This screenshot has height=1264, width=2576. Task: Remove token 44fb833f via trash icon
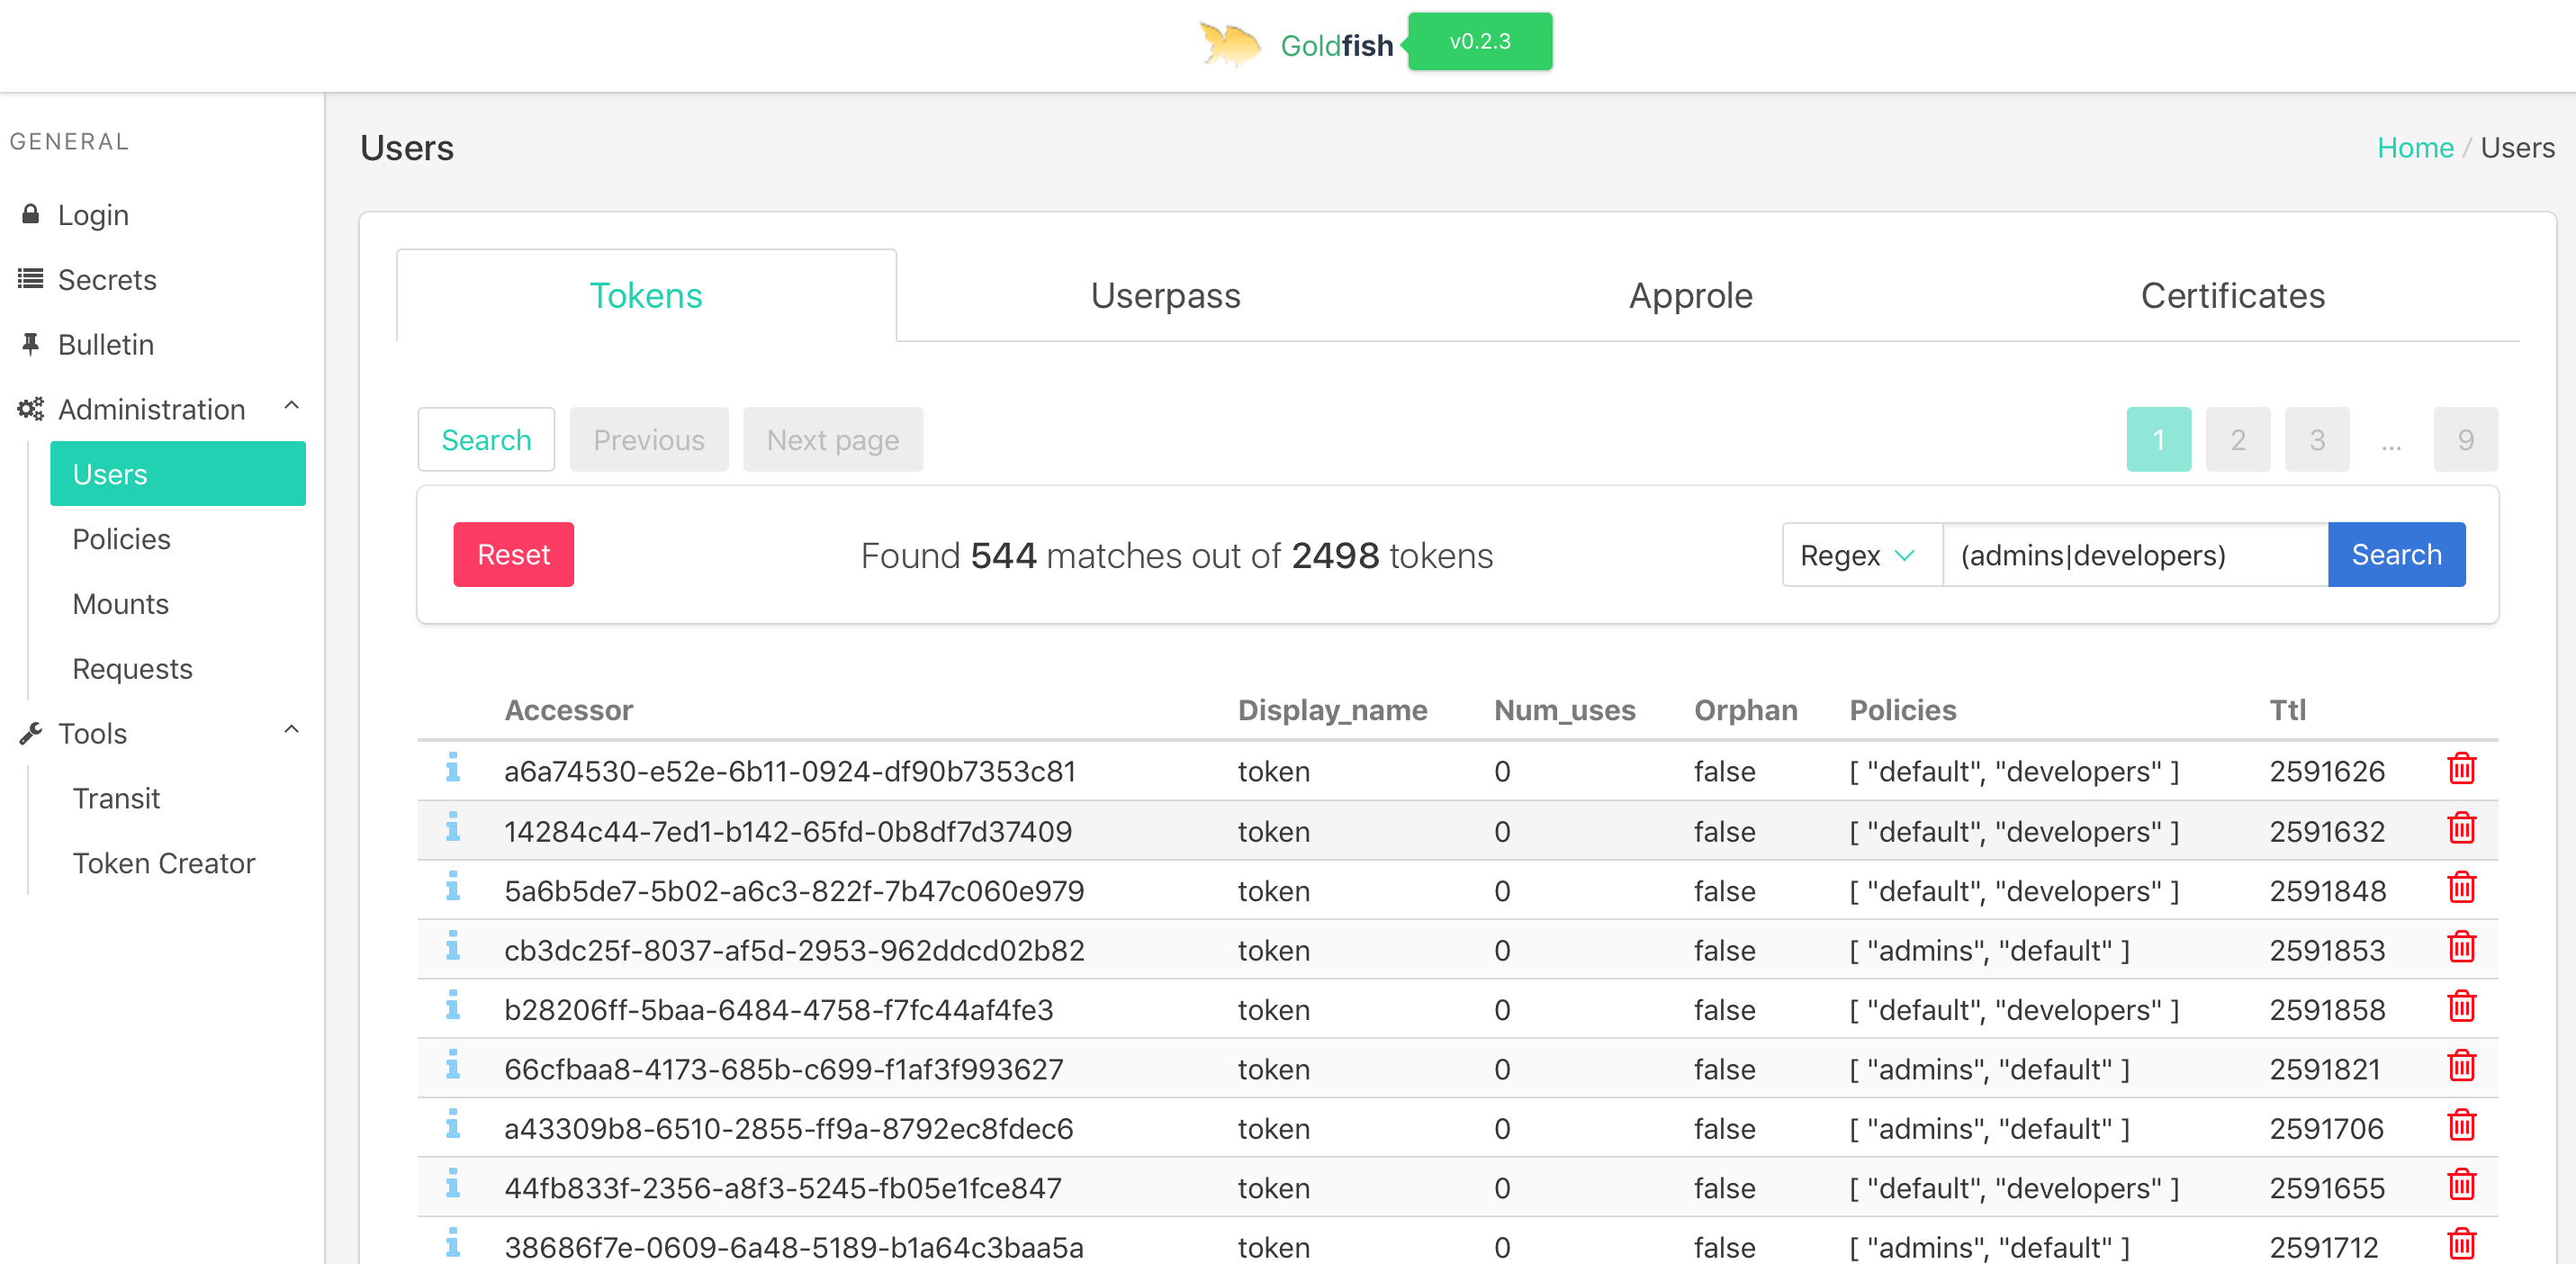point(2461,1186)
